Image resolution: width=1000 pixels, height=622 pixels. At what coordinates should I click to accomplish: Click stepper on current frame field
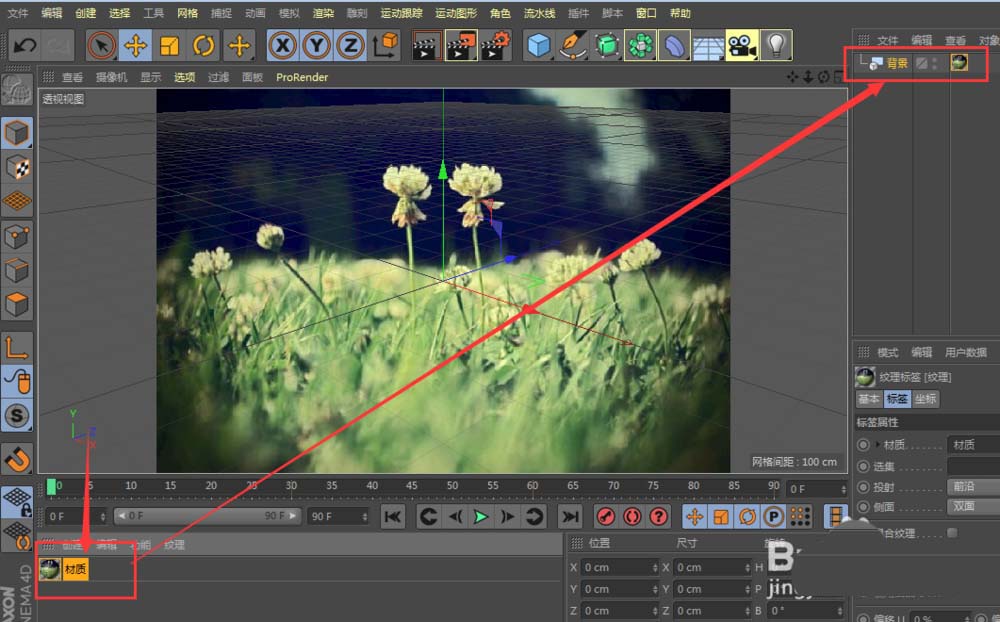843,489
